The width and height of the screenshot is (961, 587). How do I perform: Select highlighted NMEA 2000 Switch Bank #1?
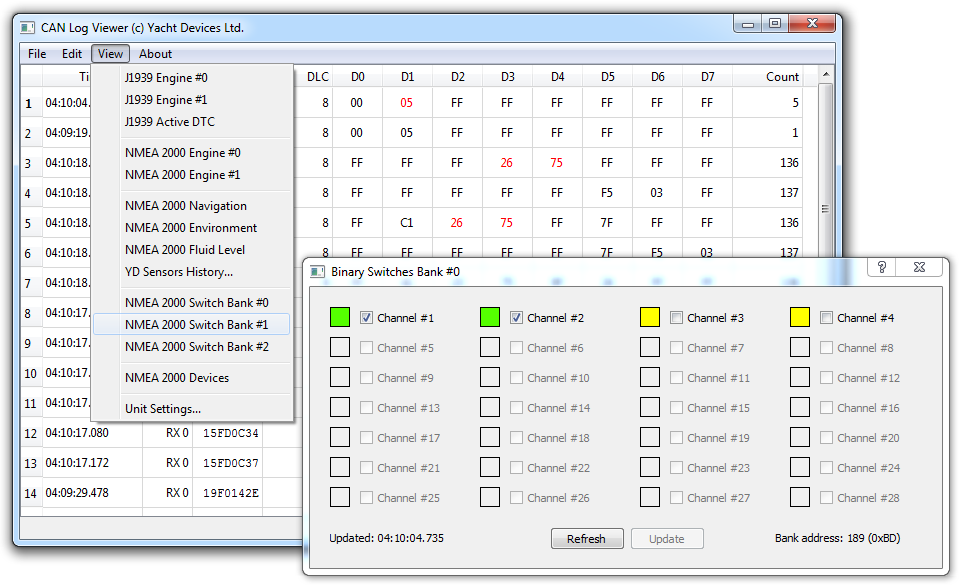tap(192, 325)
